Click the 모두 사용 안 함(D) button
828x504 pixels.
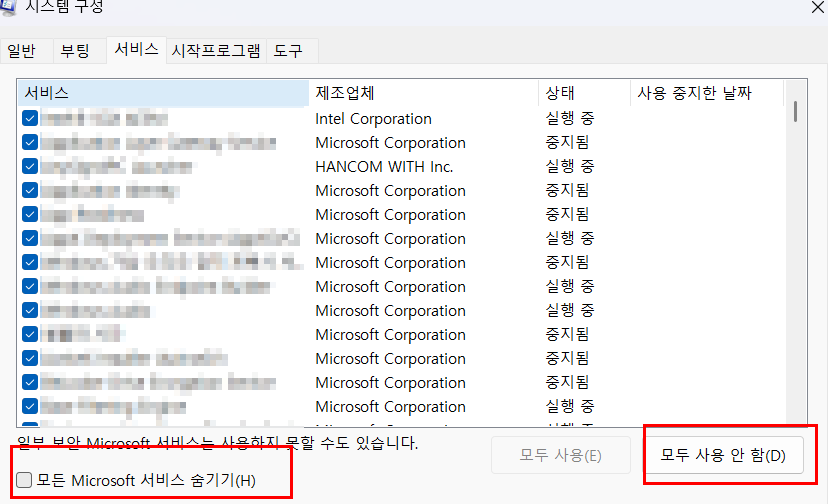pyautogui.click(x=724, y=455)
